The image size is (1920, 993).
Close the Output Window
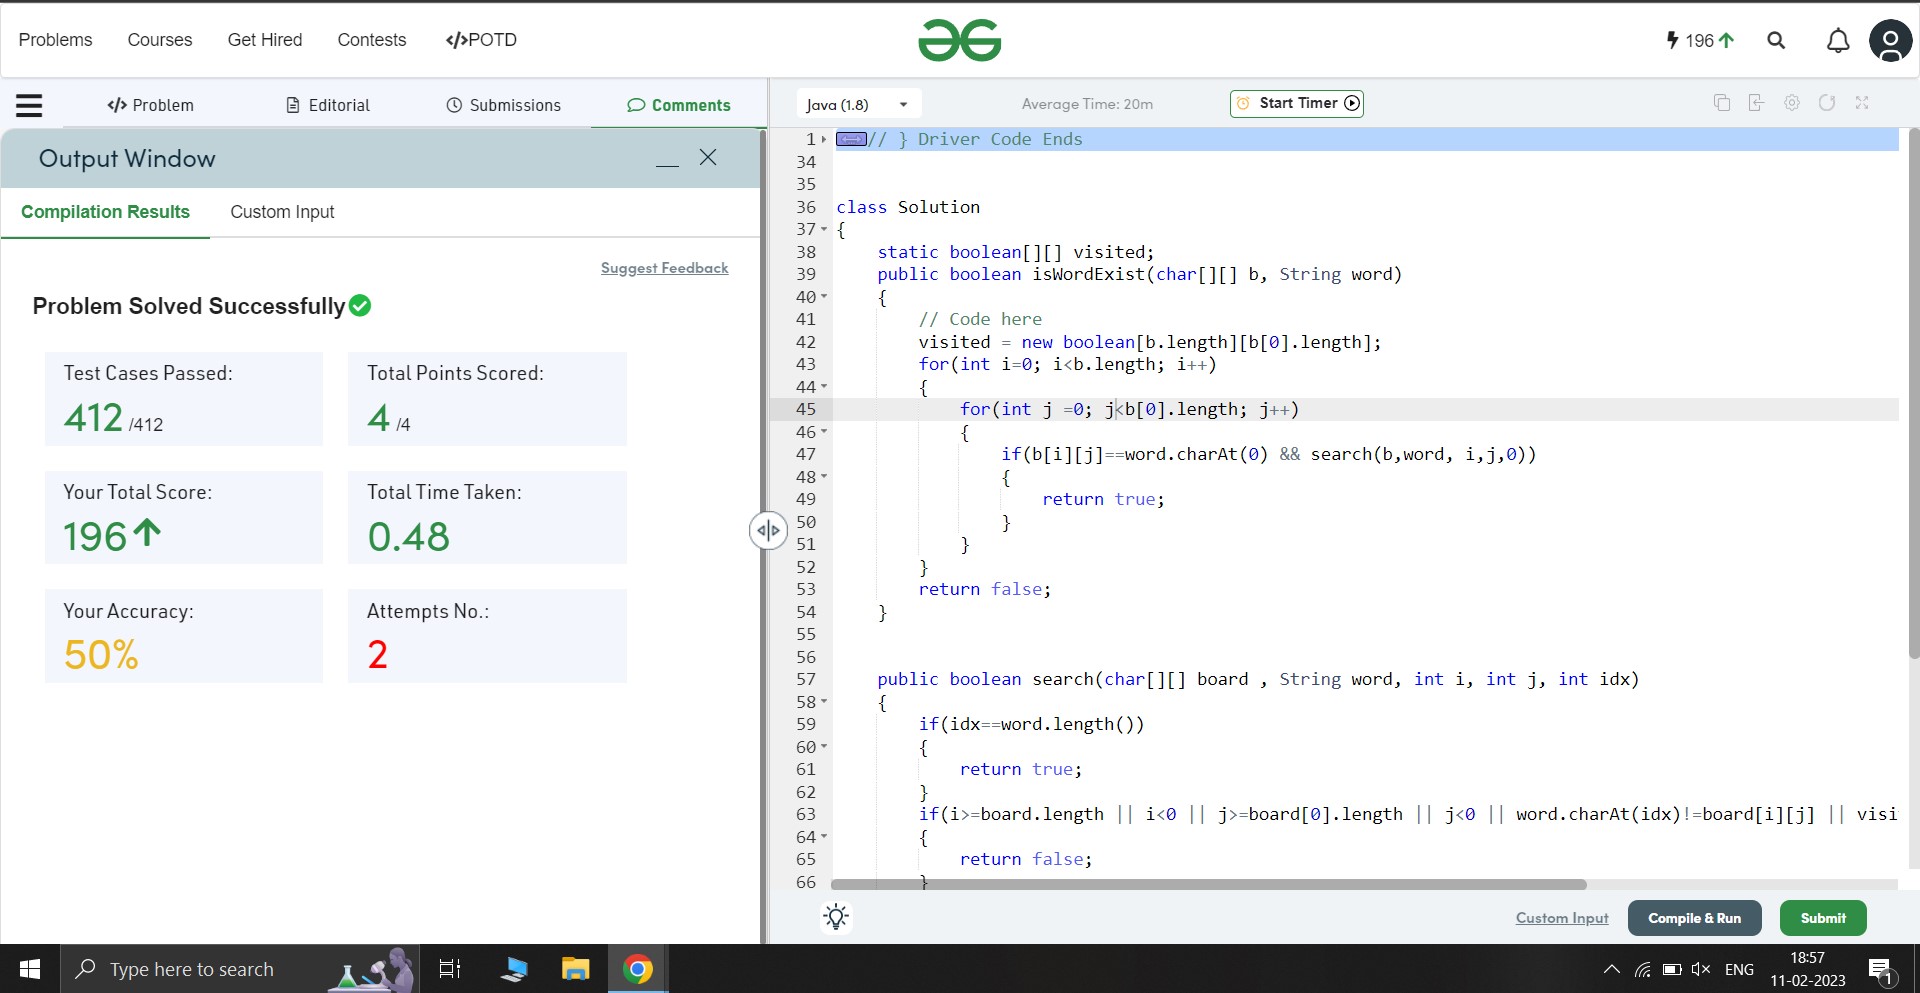pyautogui.click(x=708, y=157)
